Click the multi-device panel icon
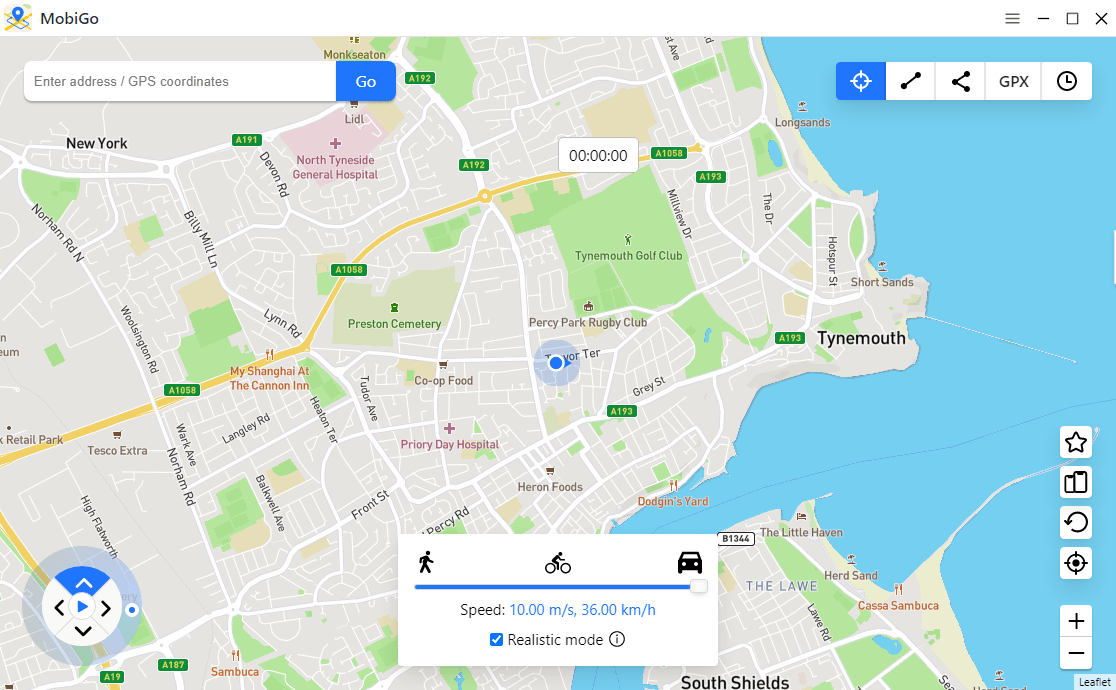 tap(1075, 482)
